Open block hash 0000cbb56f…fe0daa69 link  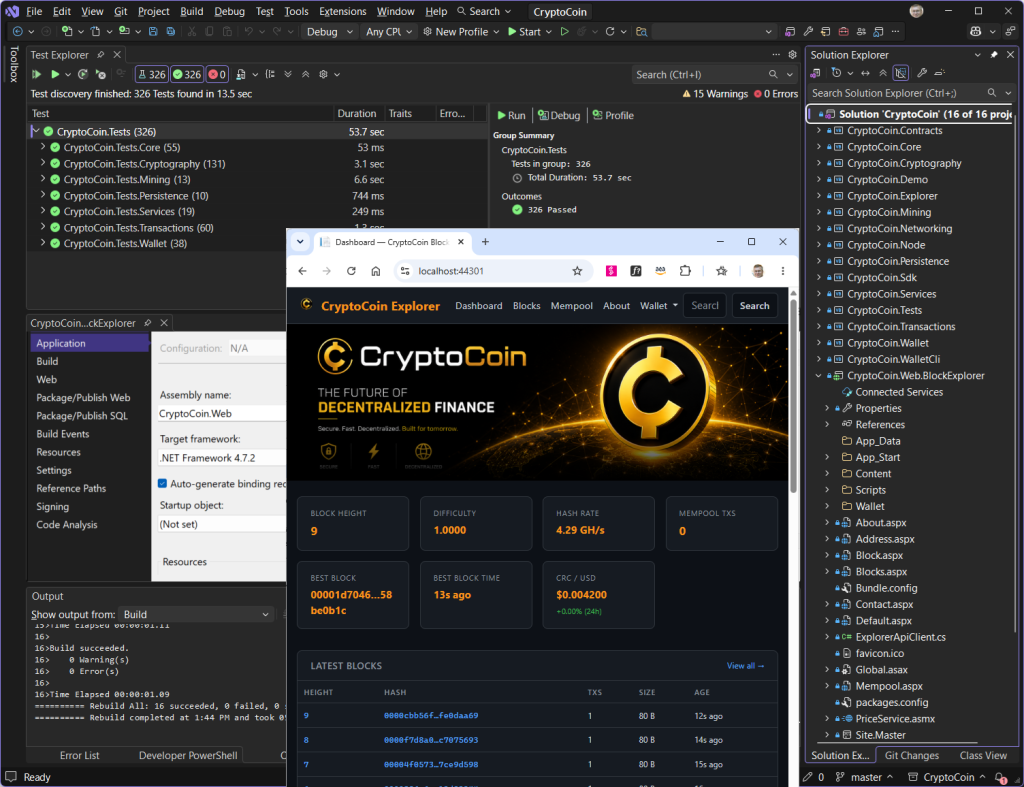tap(431, 716)
